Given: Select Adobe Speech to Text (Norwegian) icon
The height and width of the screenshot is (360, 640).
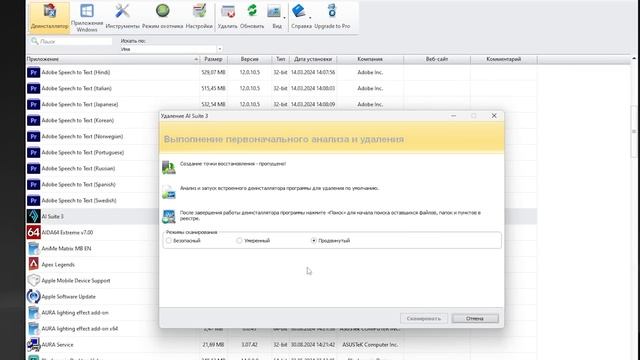Looking at the screenshot, I should (x=33, y=136).
